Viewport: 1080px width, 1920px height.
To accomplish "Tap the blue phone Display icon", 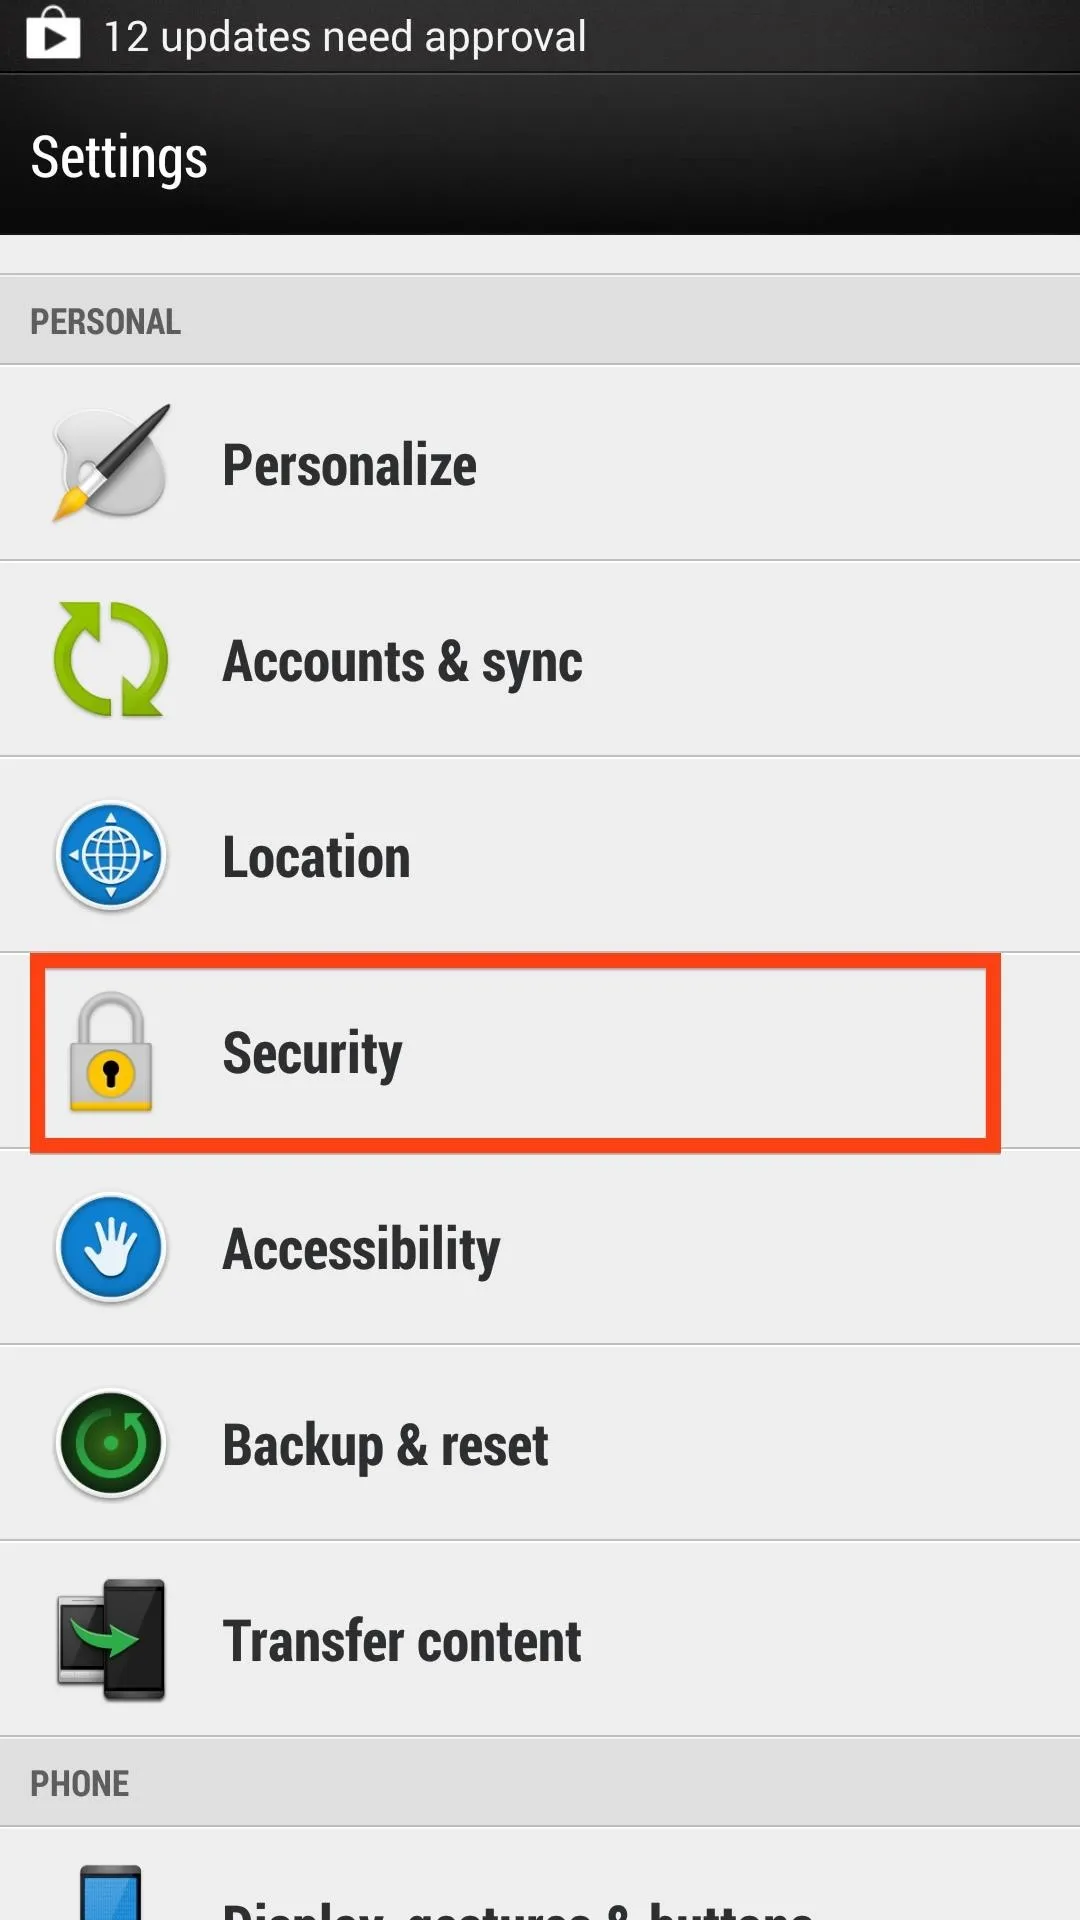I will coord(111,1892).
